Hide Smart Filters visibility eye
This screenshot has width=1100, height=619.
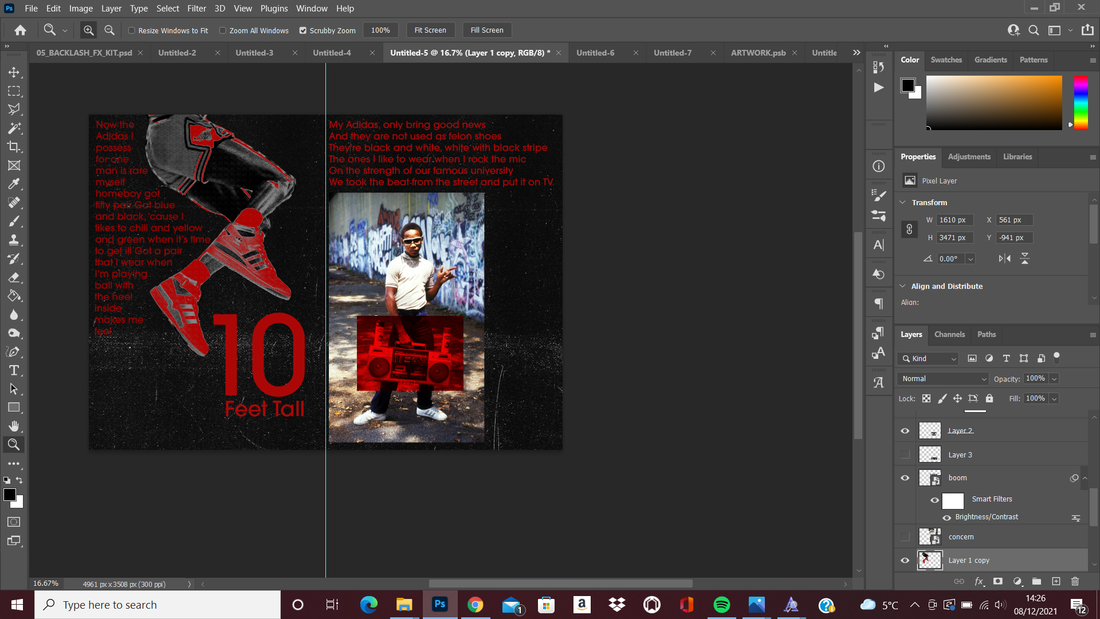pyautogui.click(x=934, y=500)
